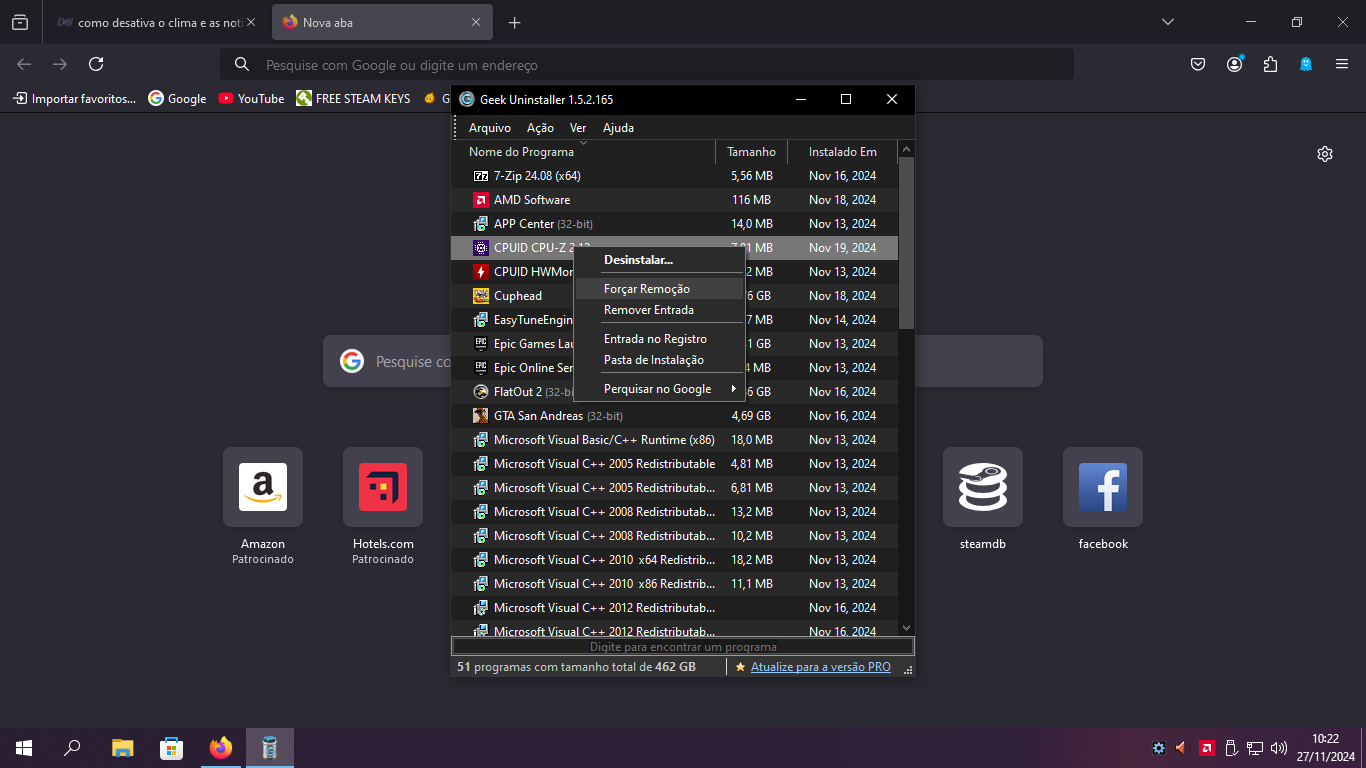Click the Firefox address bar
The image size is (1366, 768).
(647, 64)
